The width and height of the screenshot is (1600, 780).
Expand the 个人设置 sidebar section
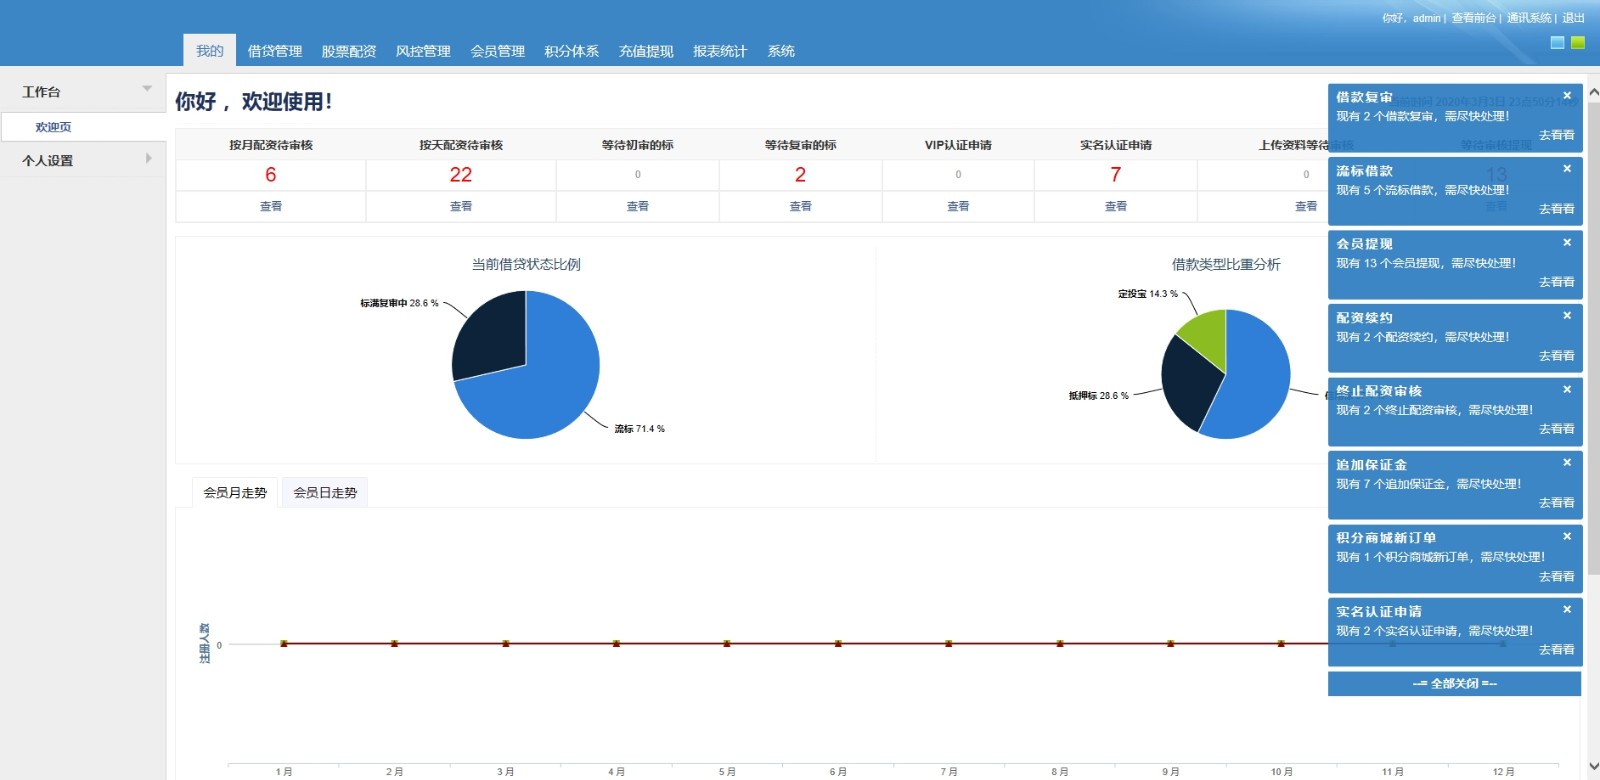pyautogui.click(x=149, y=158)
